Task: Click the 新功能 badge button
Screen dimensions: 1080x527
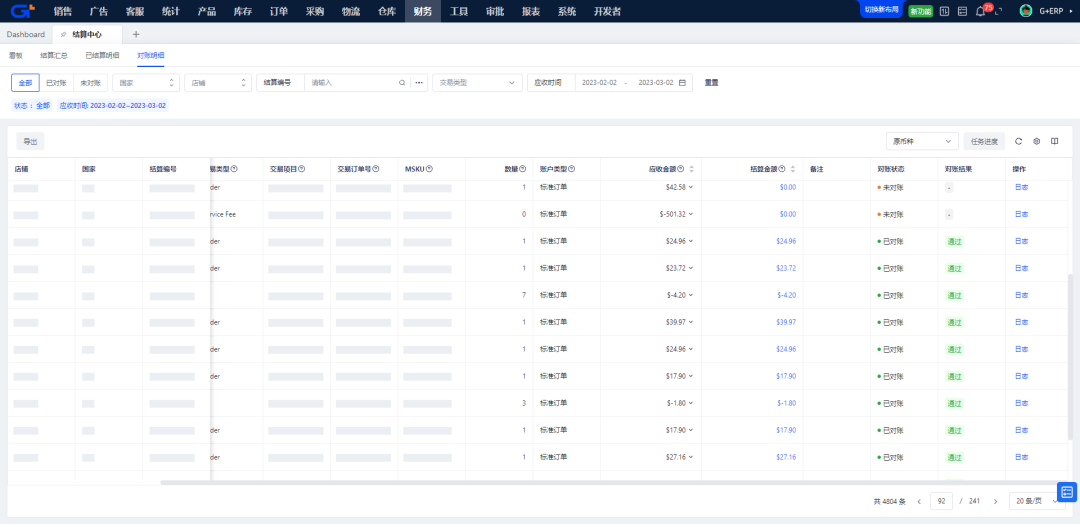Action: [x=921, y=12]
